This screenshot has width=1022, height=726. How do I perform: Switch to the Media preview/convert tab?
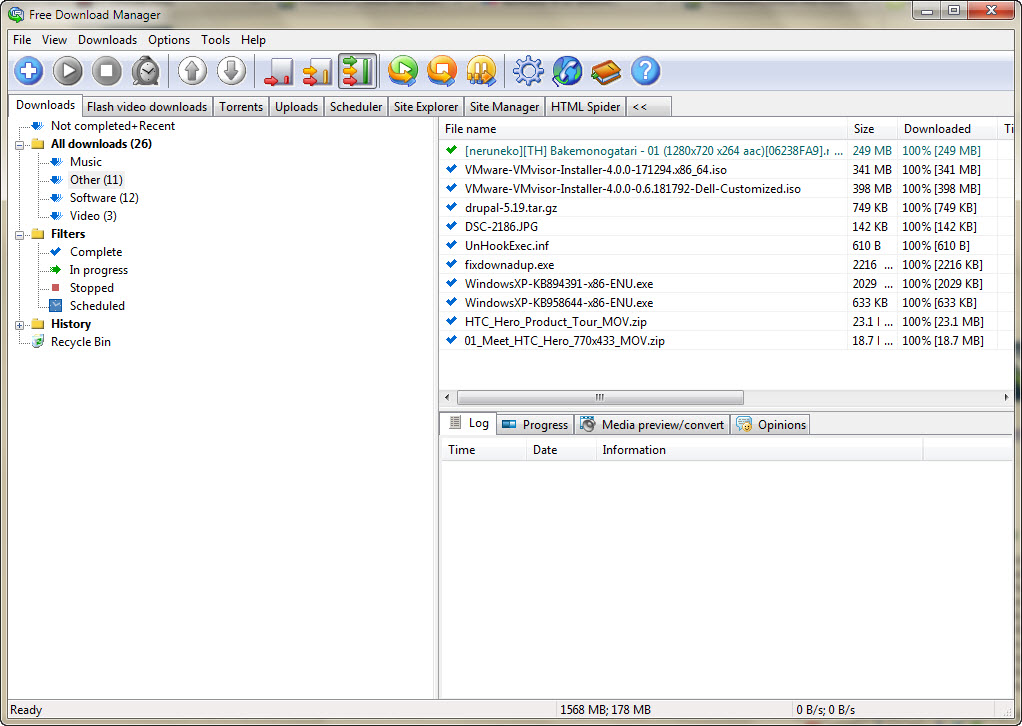point(652,425)
